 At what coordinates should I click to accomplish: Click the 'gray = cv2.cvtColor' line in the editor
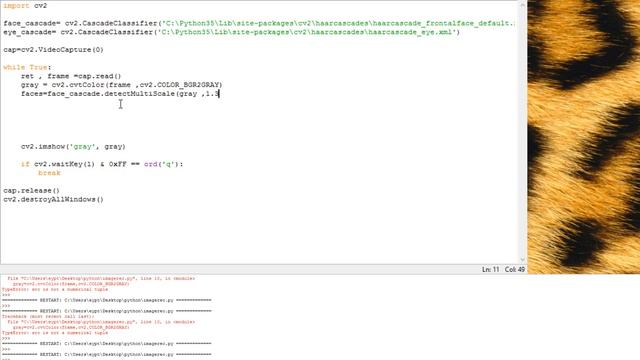[122, 85]
